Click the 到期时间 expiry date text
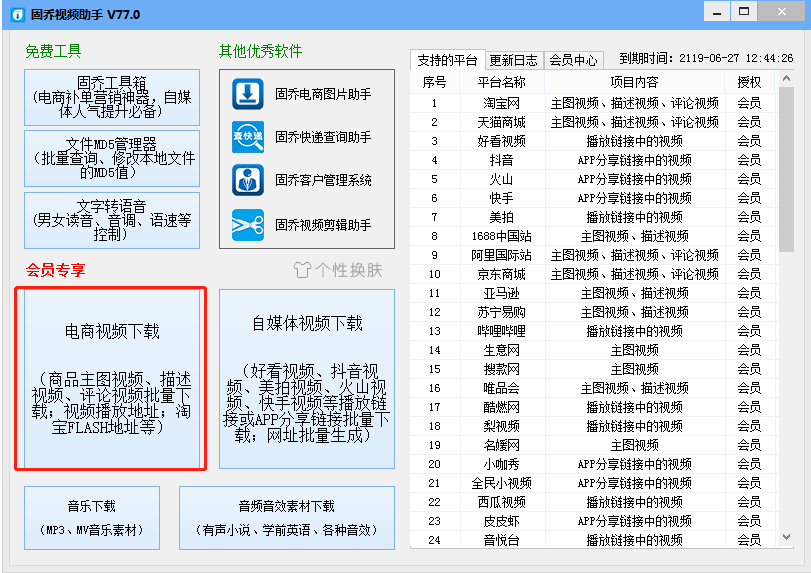Viewport: 811px width, 573px height. coord(706,58)
